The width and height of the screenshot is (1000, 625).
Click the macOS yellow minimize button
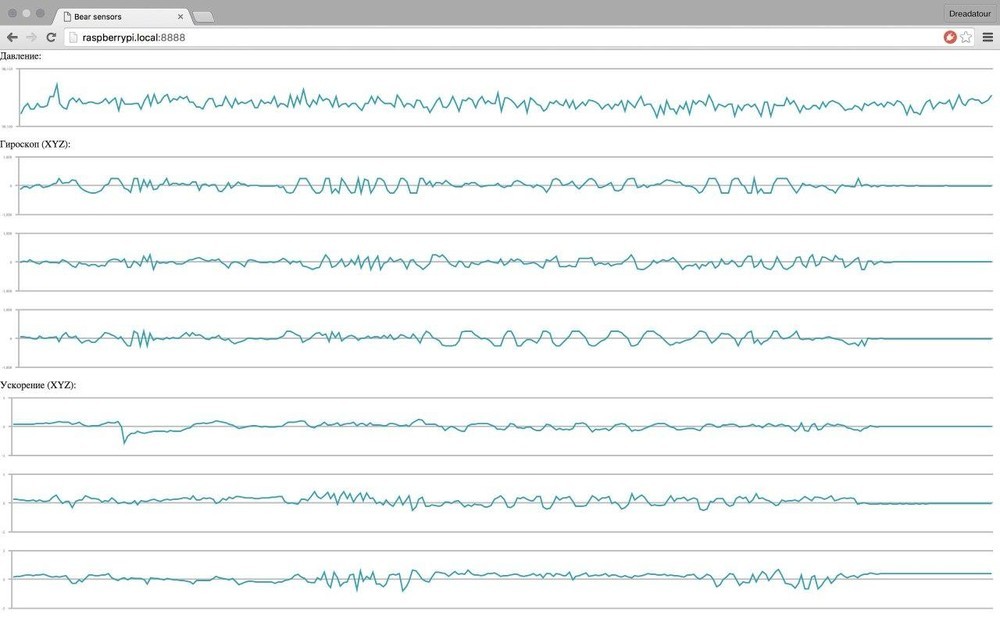(26, 13)
